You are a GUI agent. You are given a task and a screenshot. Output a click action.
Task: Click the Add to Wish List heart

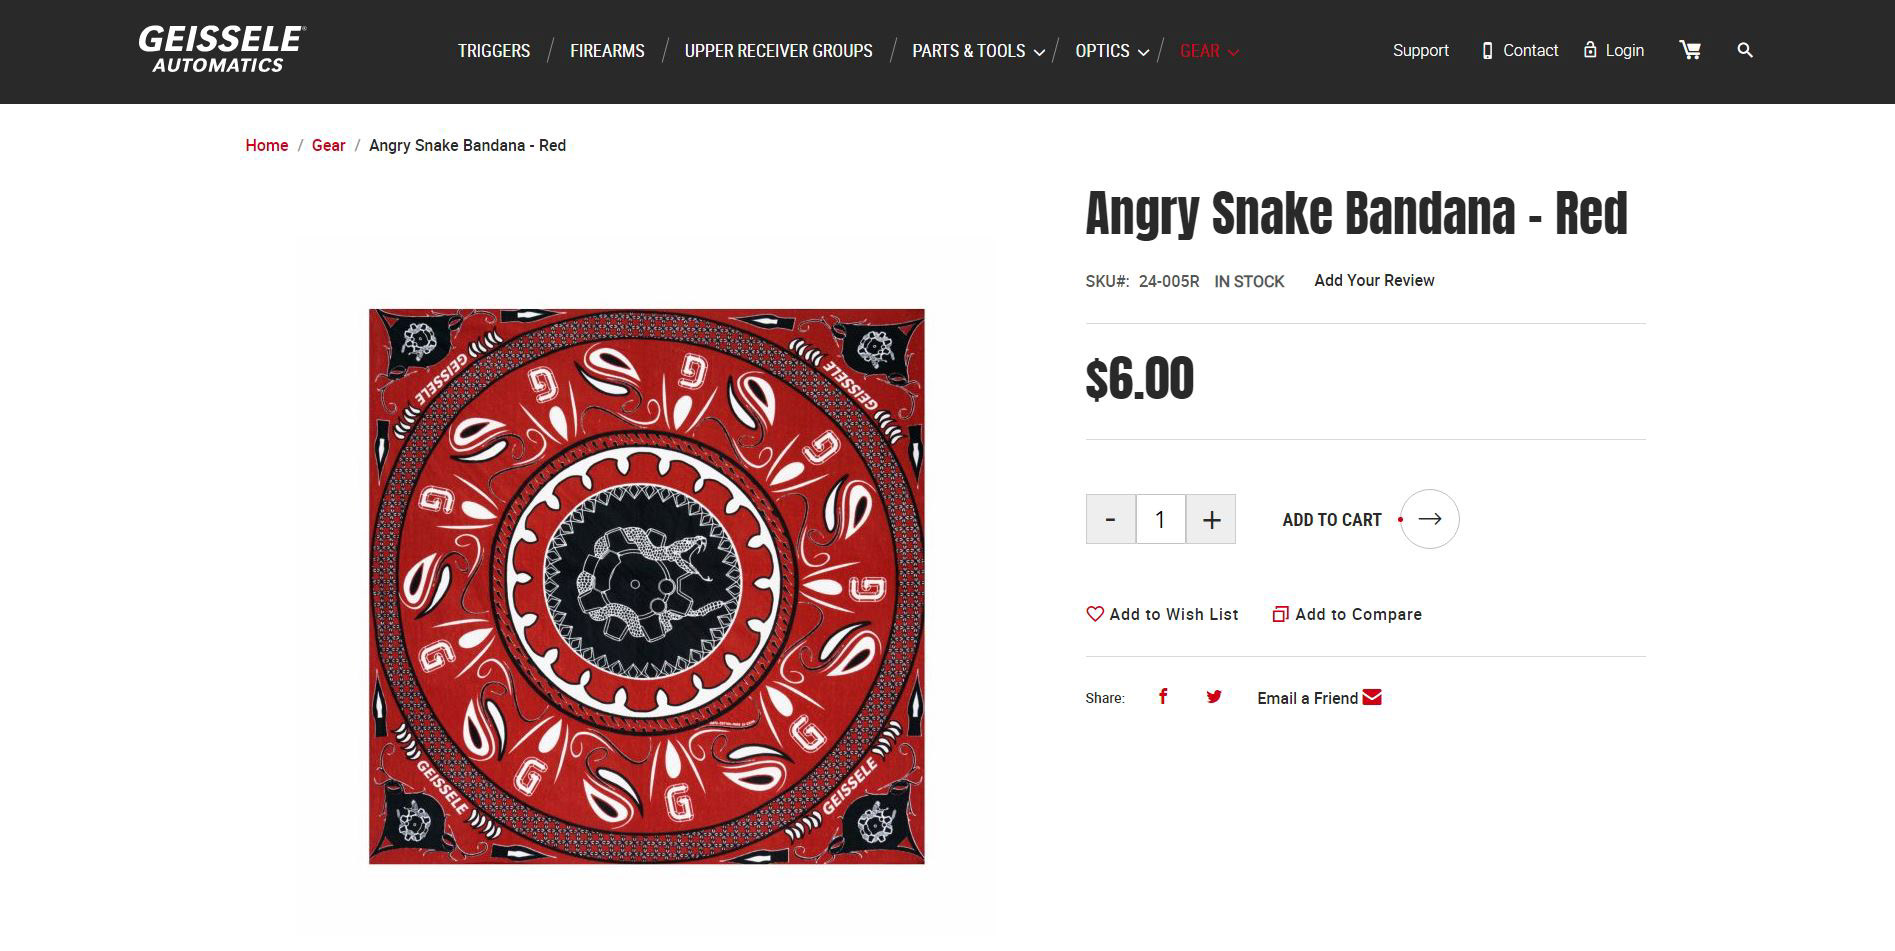tap(1095, 614)
